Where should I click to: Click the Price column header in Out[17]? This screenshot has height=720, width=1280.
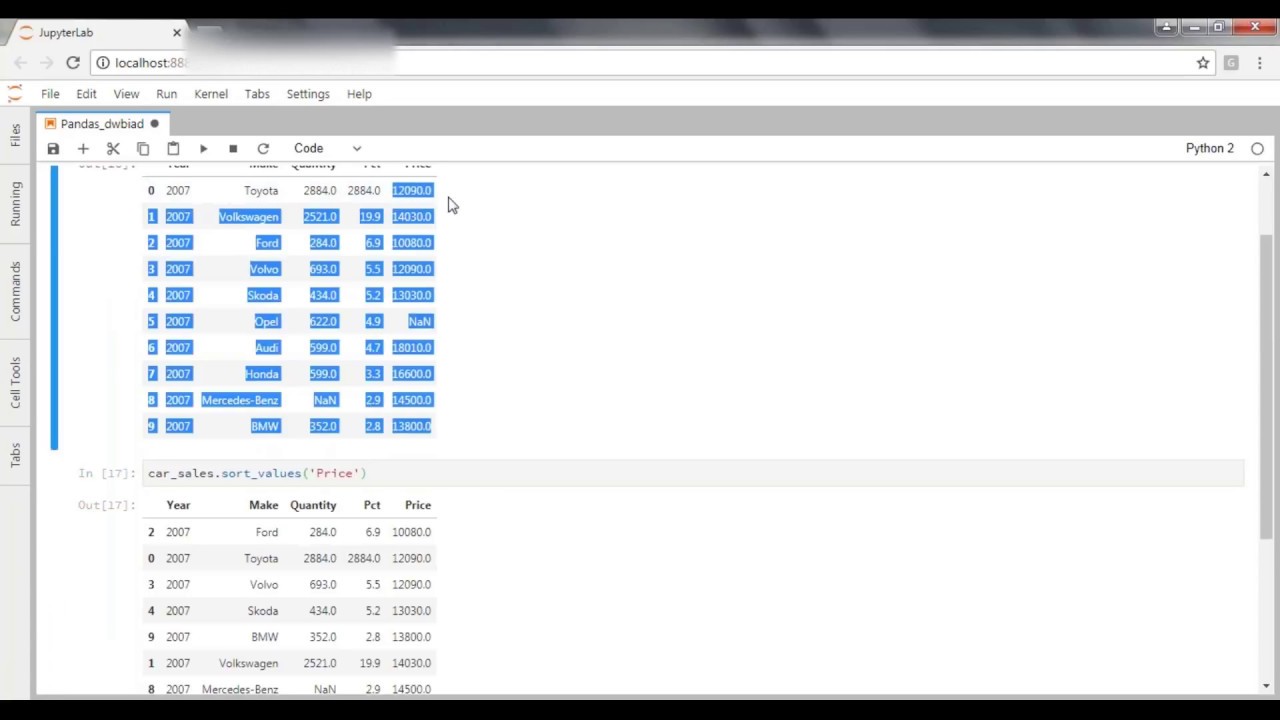pos(418,505)
